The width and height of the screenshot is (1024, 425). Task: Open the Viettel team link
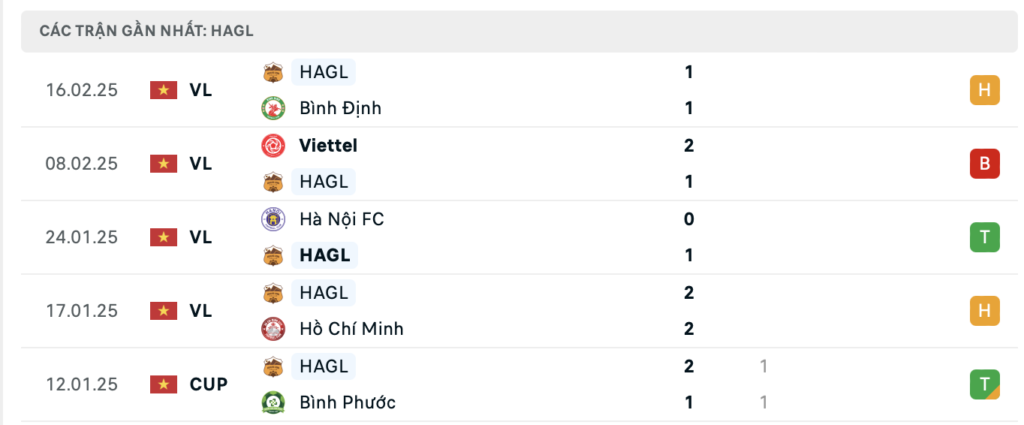(328, 145)
